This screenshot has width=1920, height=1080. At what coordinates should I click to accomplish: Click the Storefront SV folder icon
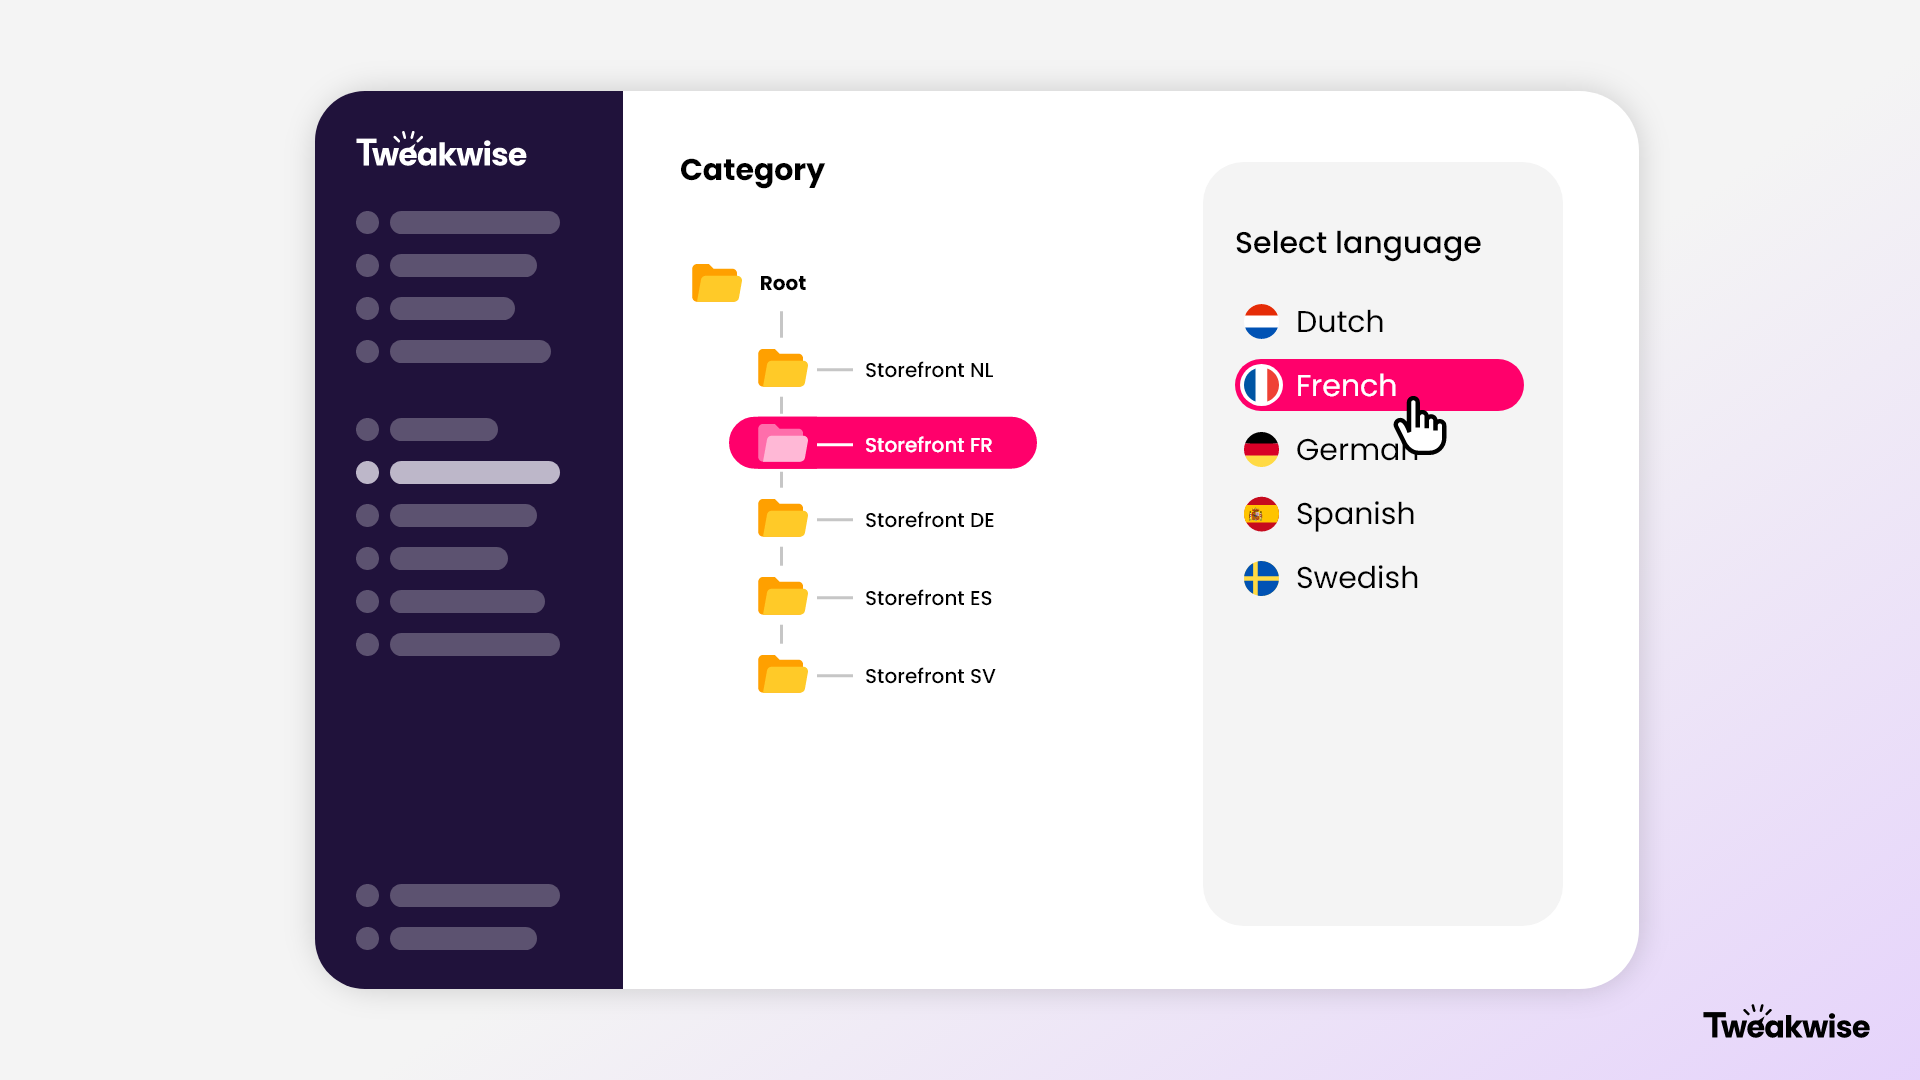[782, 675]
